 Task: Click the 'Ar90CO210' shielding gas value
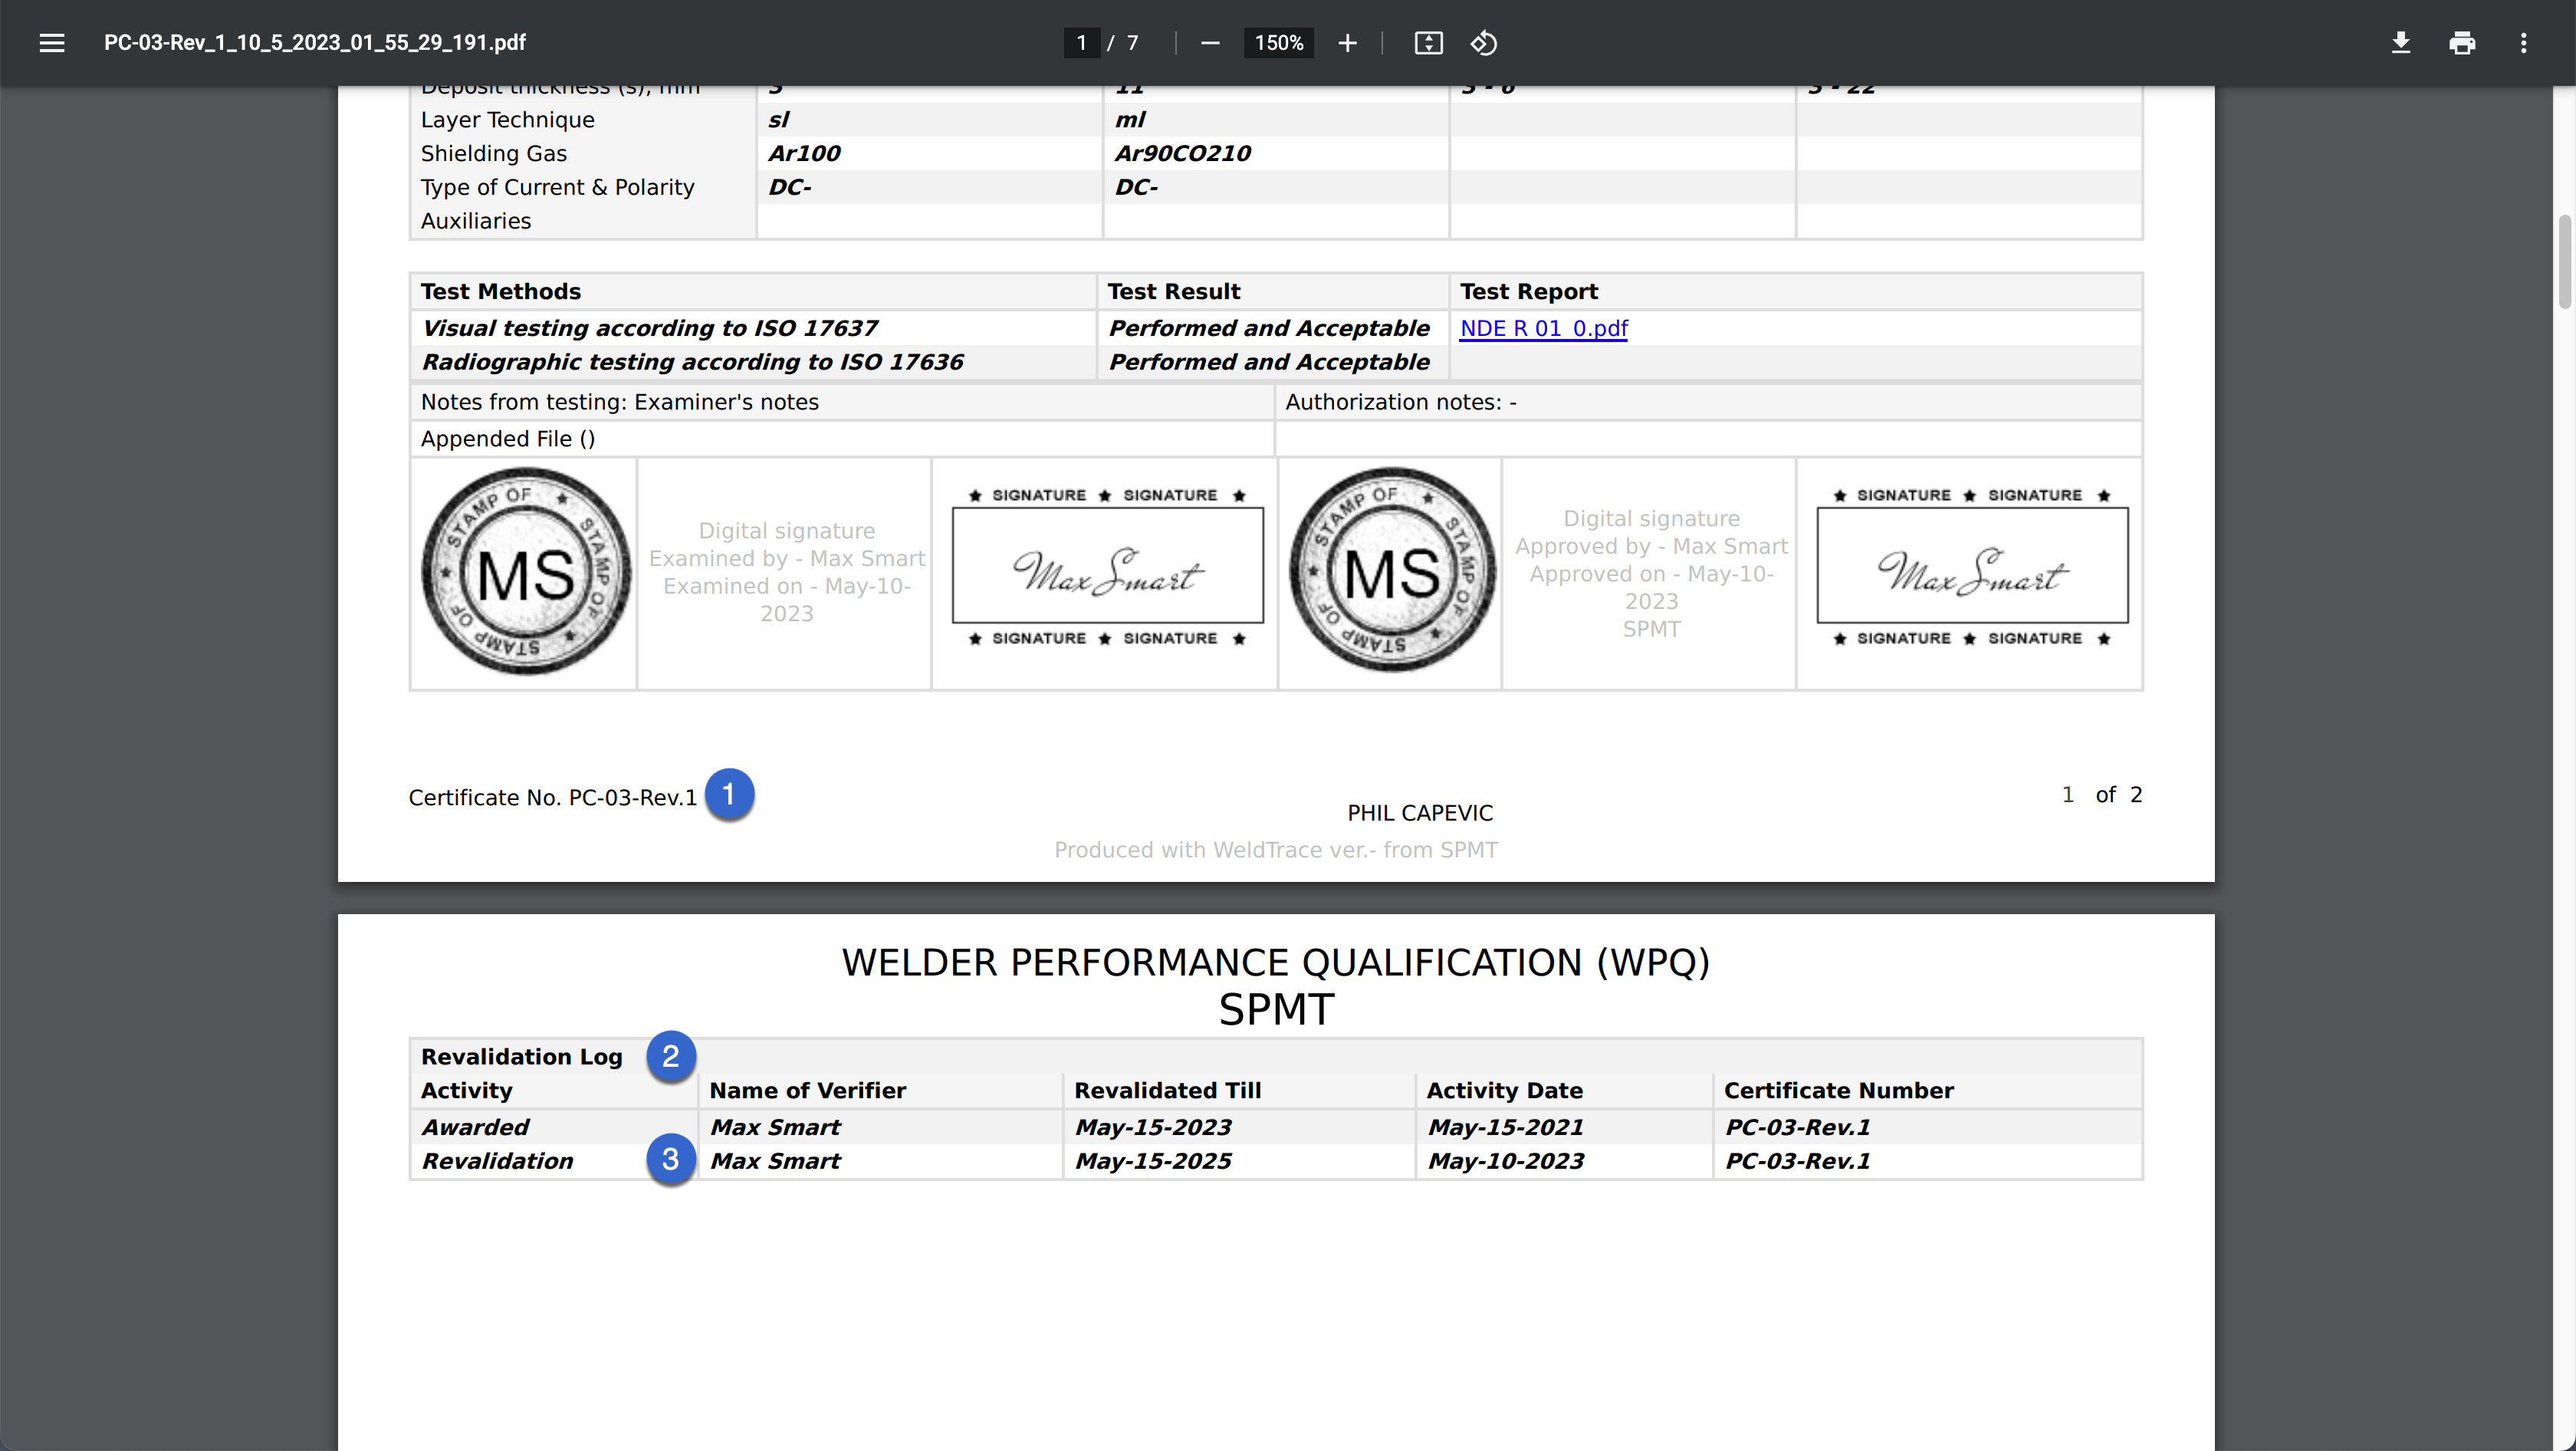tap(1183, 153)
